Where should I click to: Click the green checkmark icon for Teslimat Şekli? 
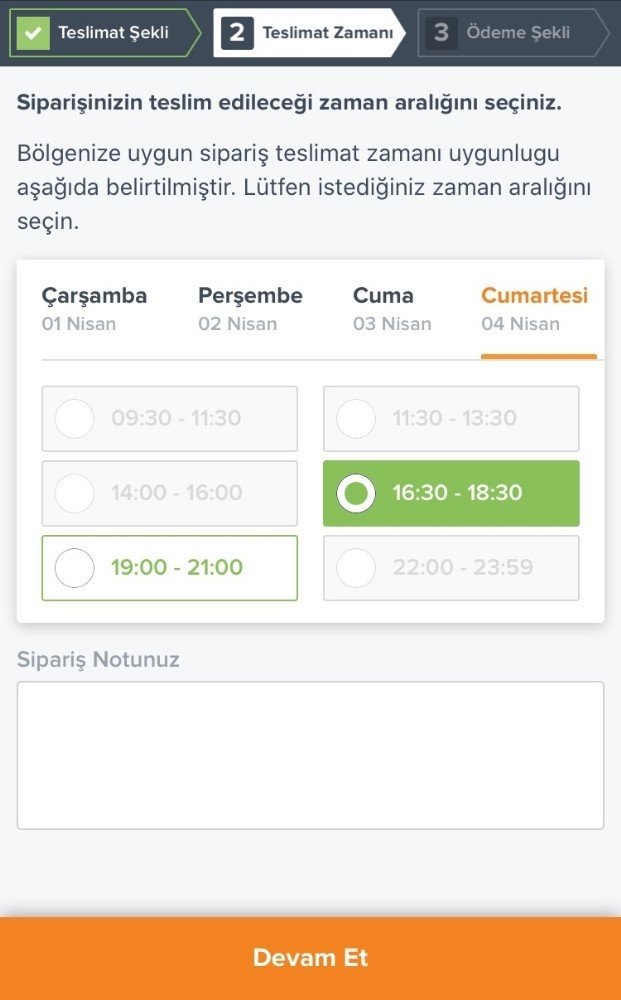pyautogui.click(x=34, y=32)
